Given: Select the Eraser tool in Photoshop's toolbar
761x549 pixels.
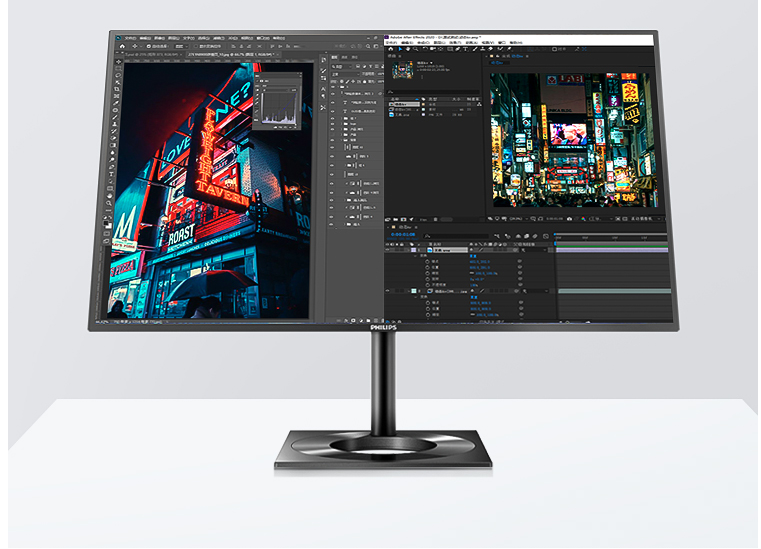Looking at the screenshot, I should pyautogui.click(x=114, y=138).
